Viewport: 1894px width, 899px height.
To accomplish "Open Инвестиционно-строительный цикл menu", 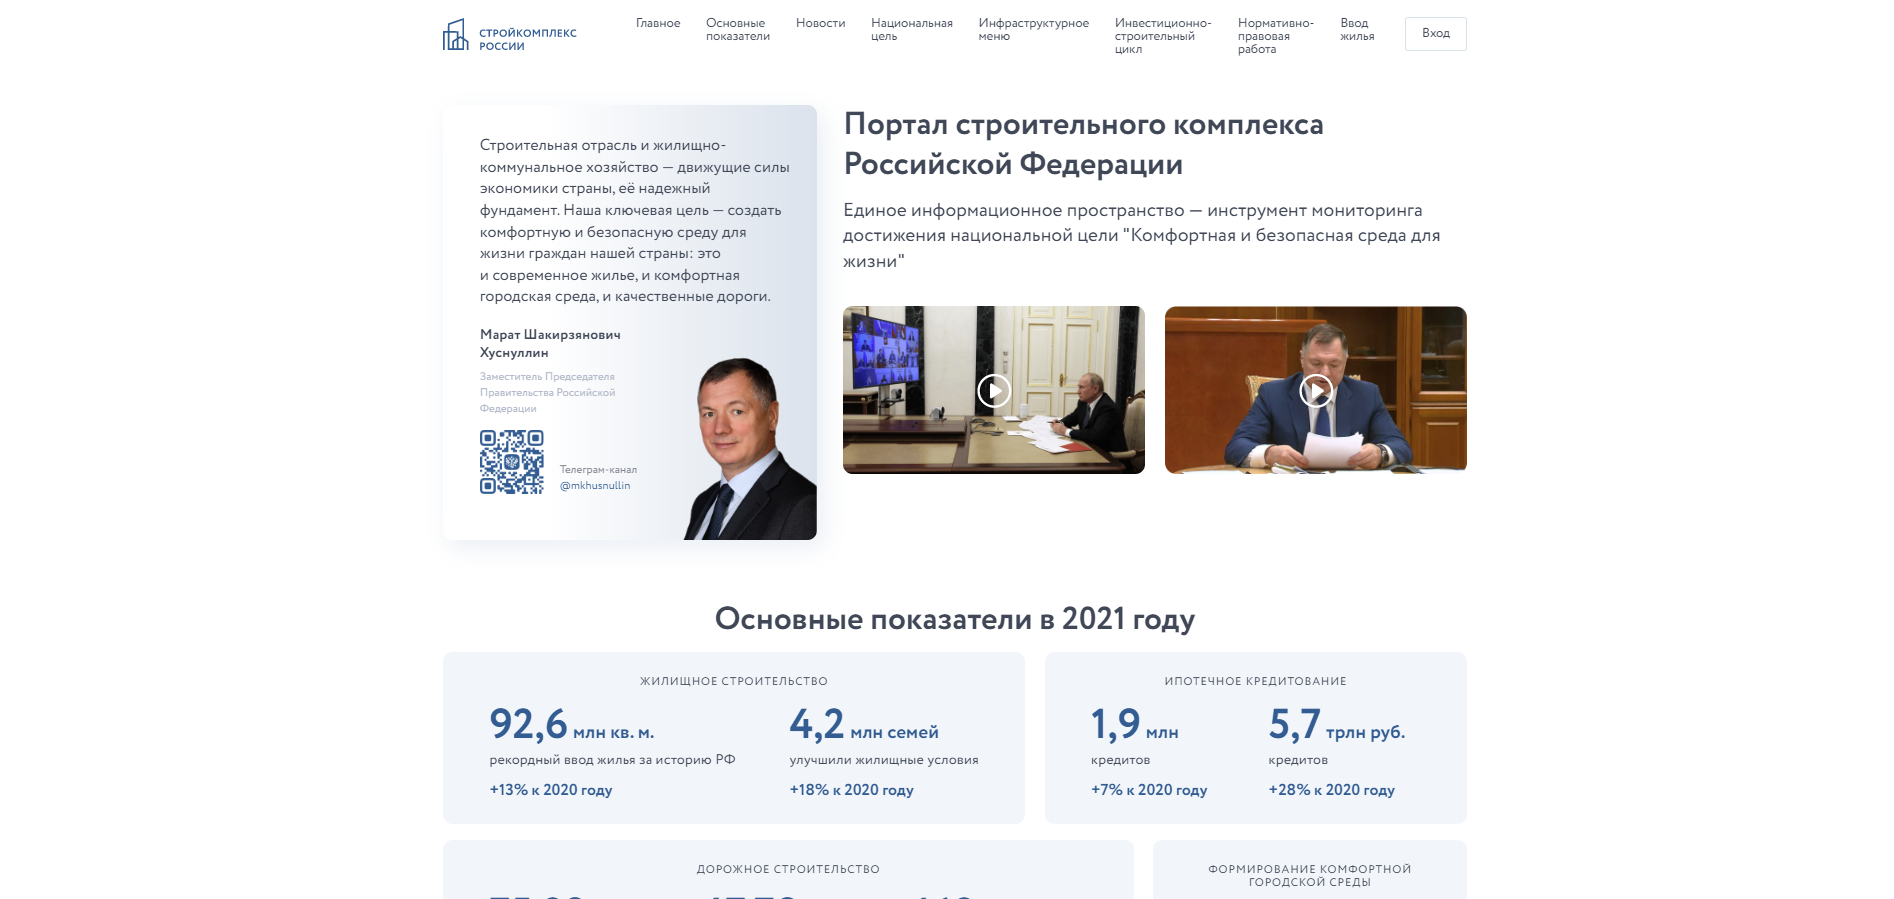I will point(1162,36).
